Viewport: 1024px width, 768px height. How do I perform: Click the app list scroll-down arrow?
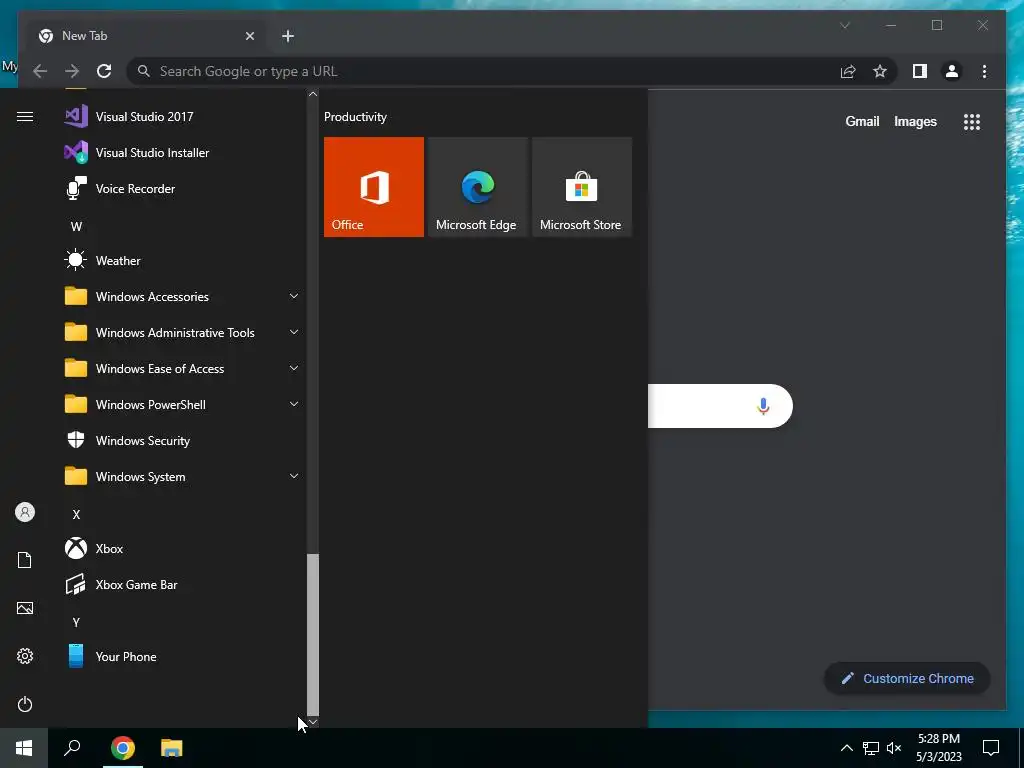[313, 722]
